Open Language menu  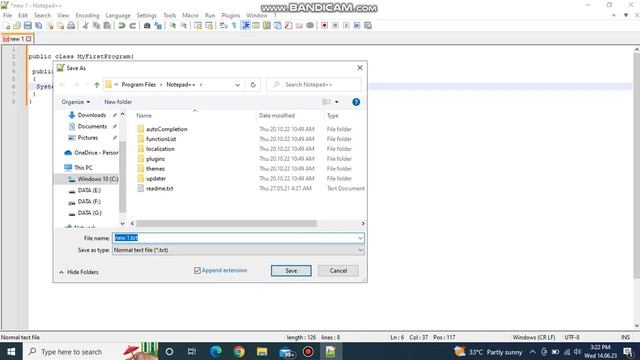point(118,15)
